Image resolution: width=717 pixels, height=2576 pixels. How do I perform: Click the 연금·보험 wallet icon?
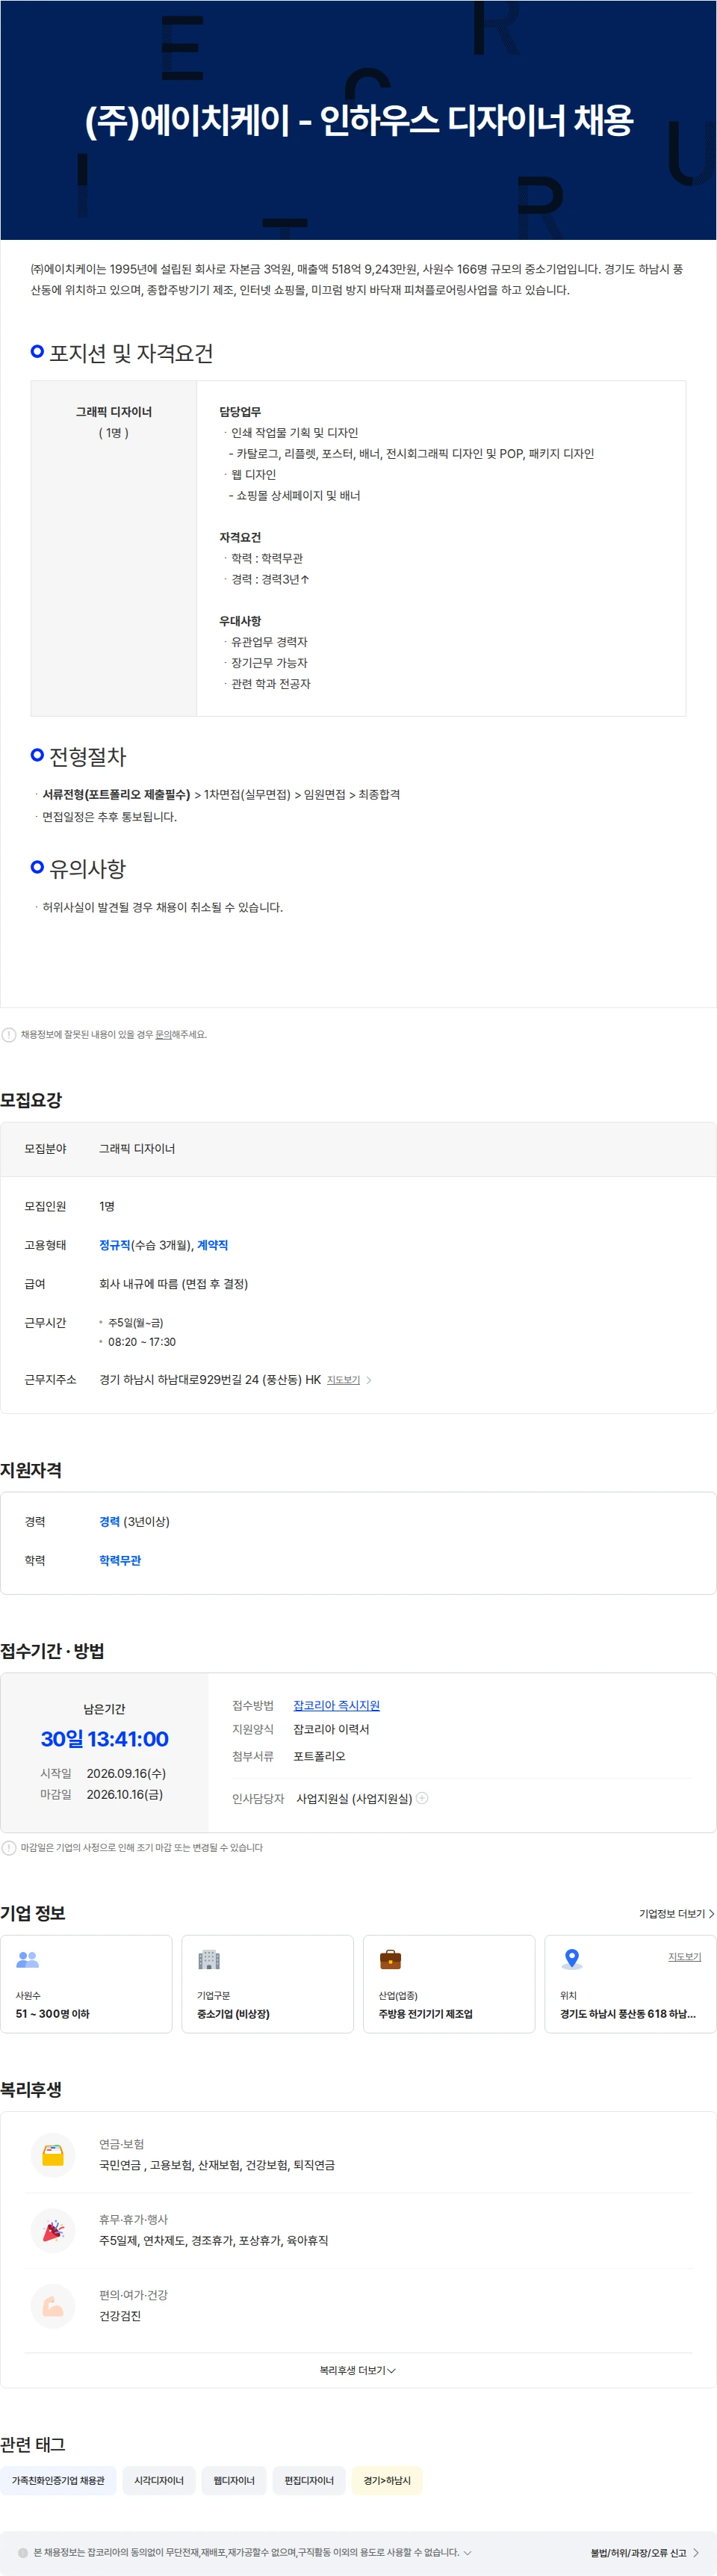coord(53,2155)
